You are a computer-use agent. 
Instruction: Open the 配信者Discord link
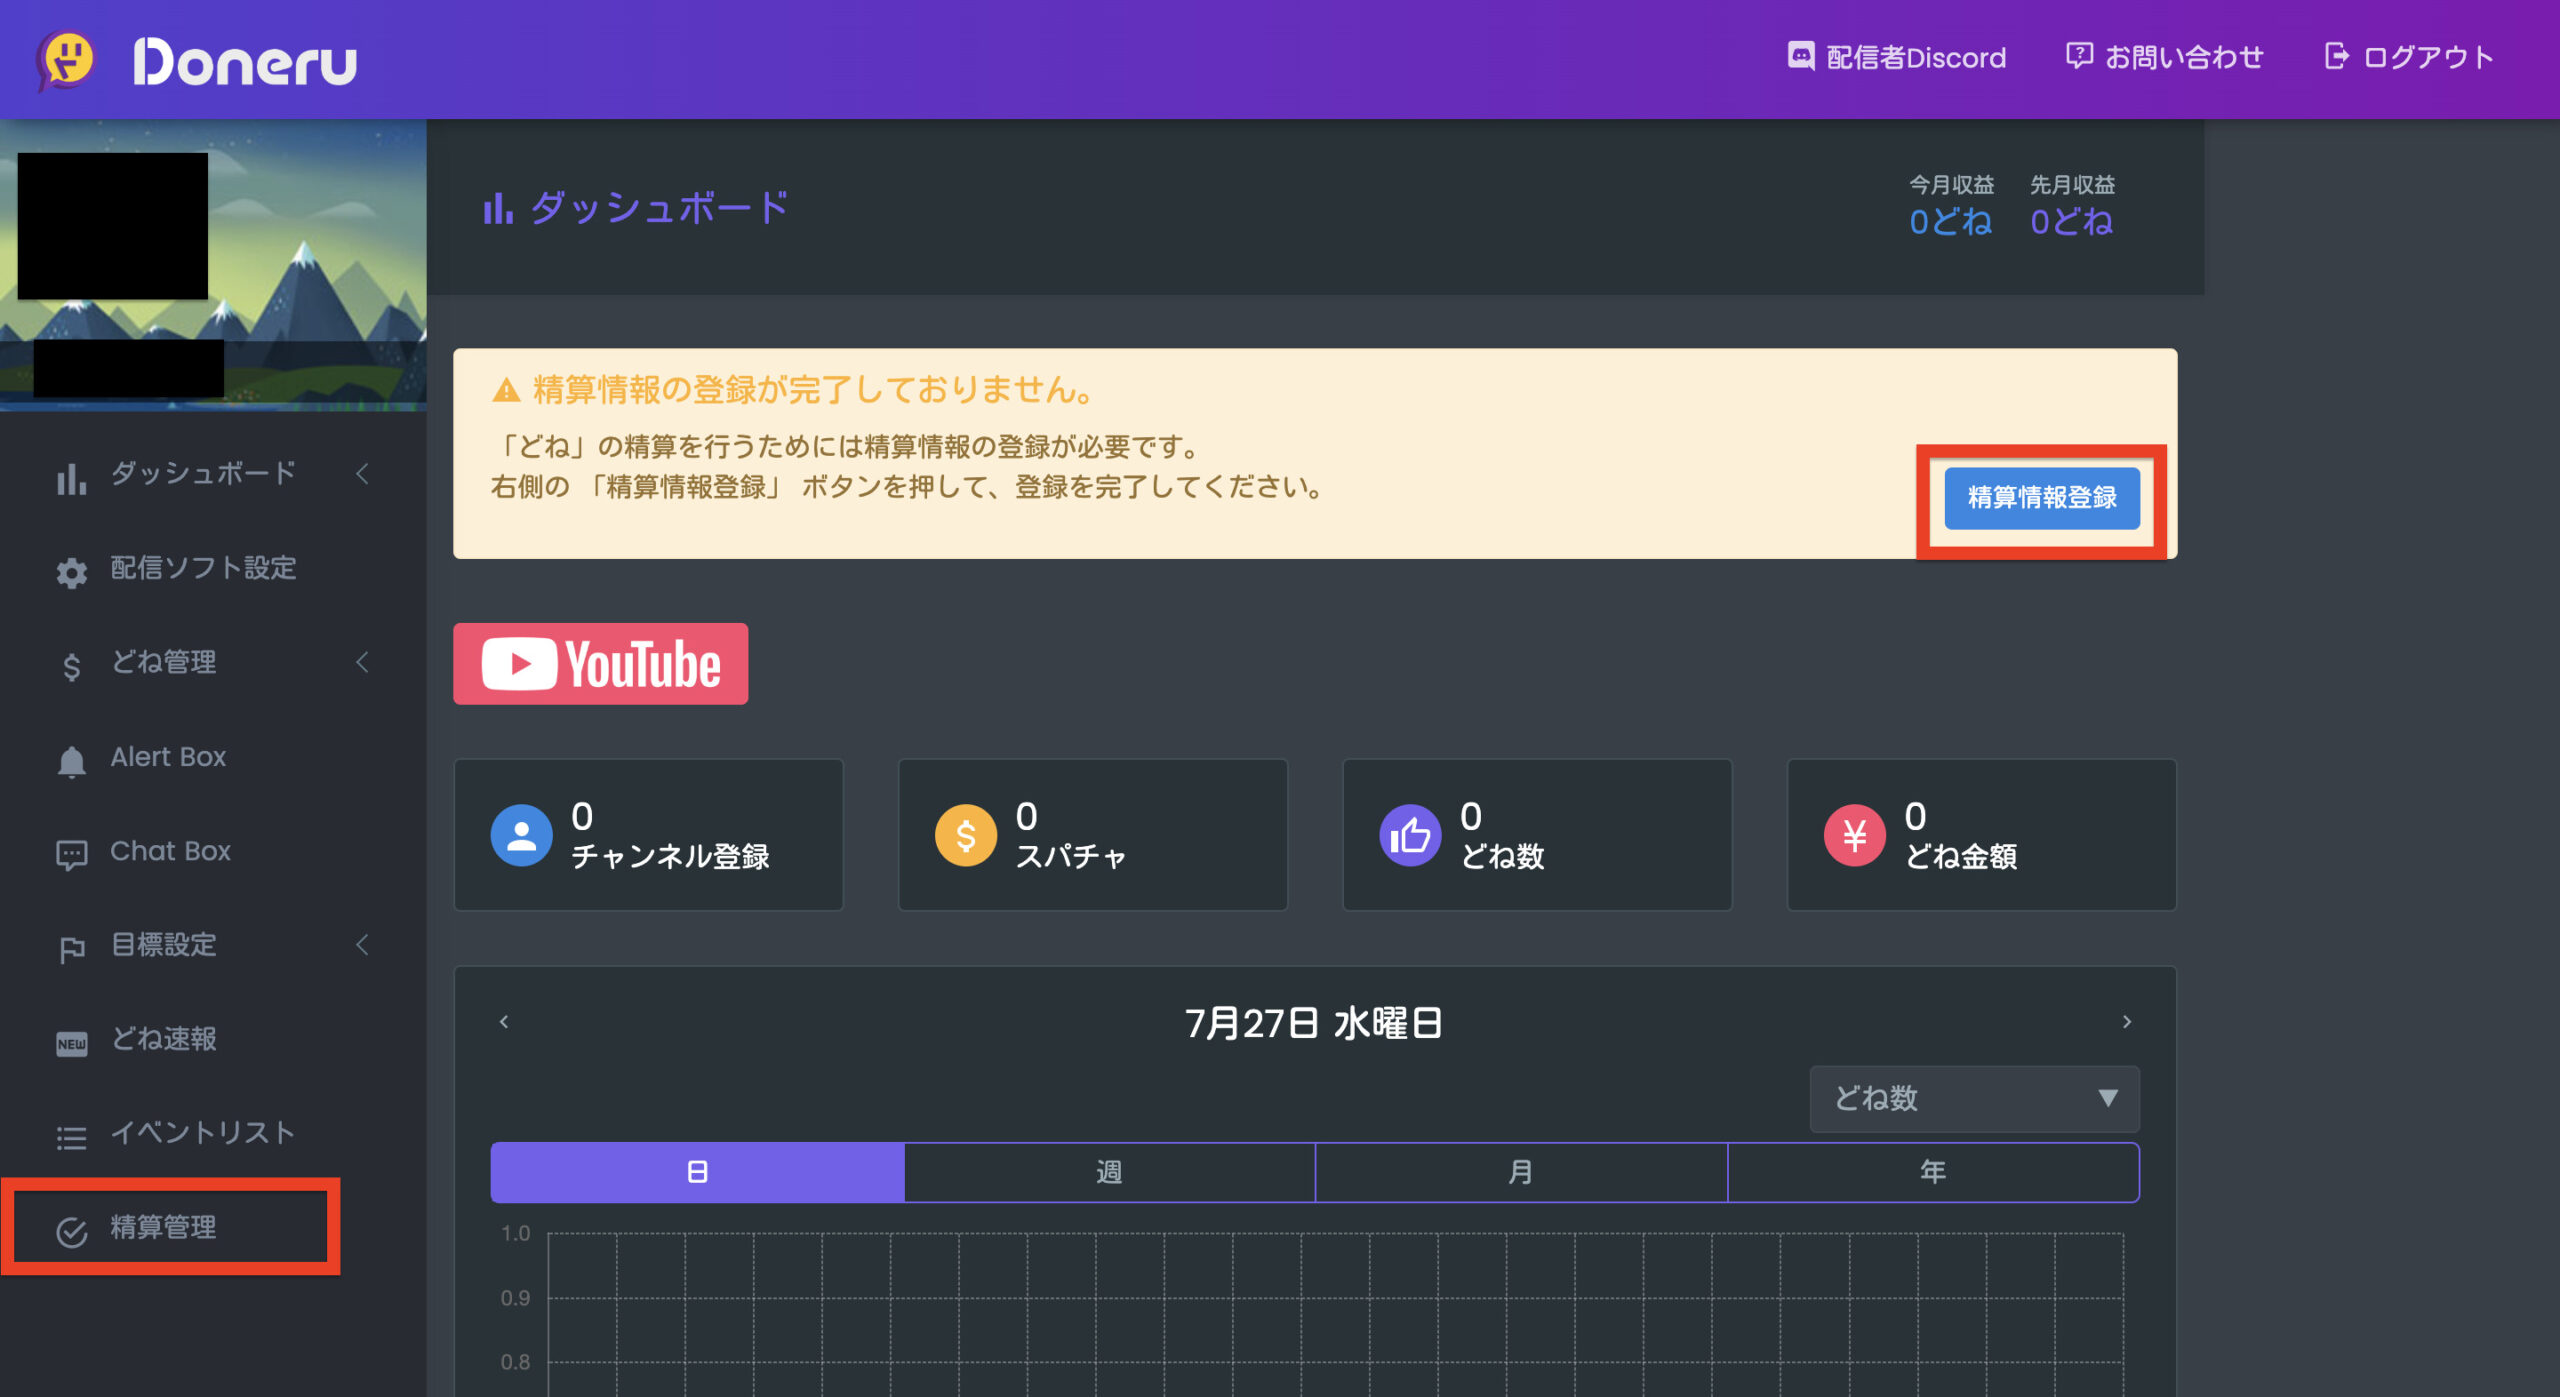(1915, 57)
